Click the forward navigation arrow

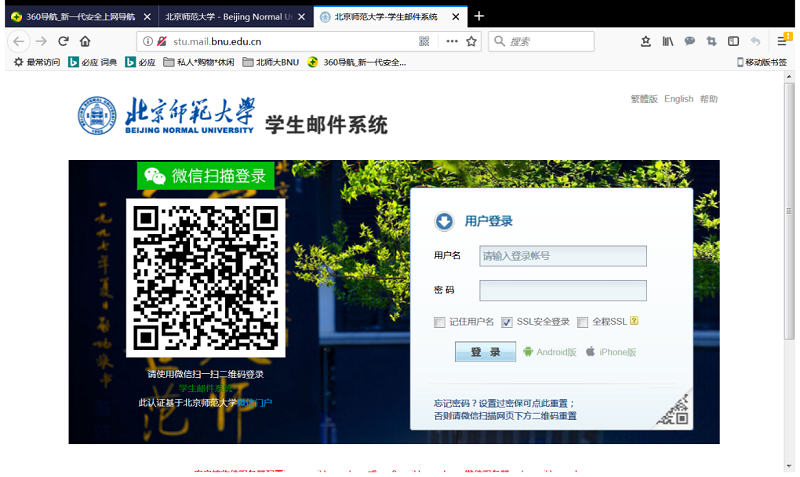point(41,41)
